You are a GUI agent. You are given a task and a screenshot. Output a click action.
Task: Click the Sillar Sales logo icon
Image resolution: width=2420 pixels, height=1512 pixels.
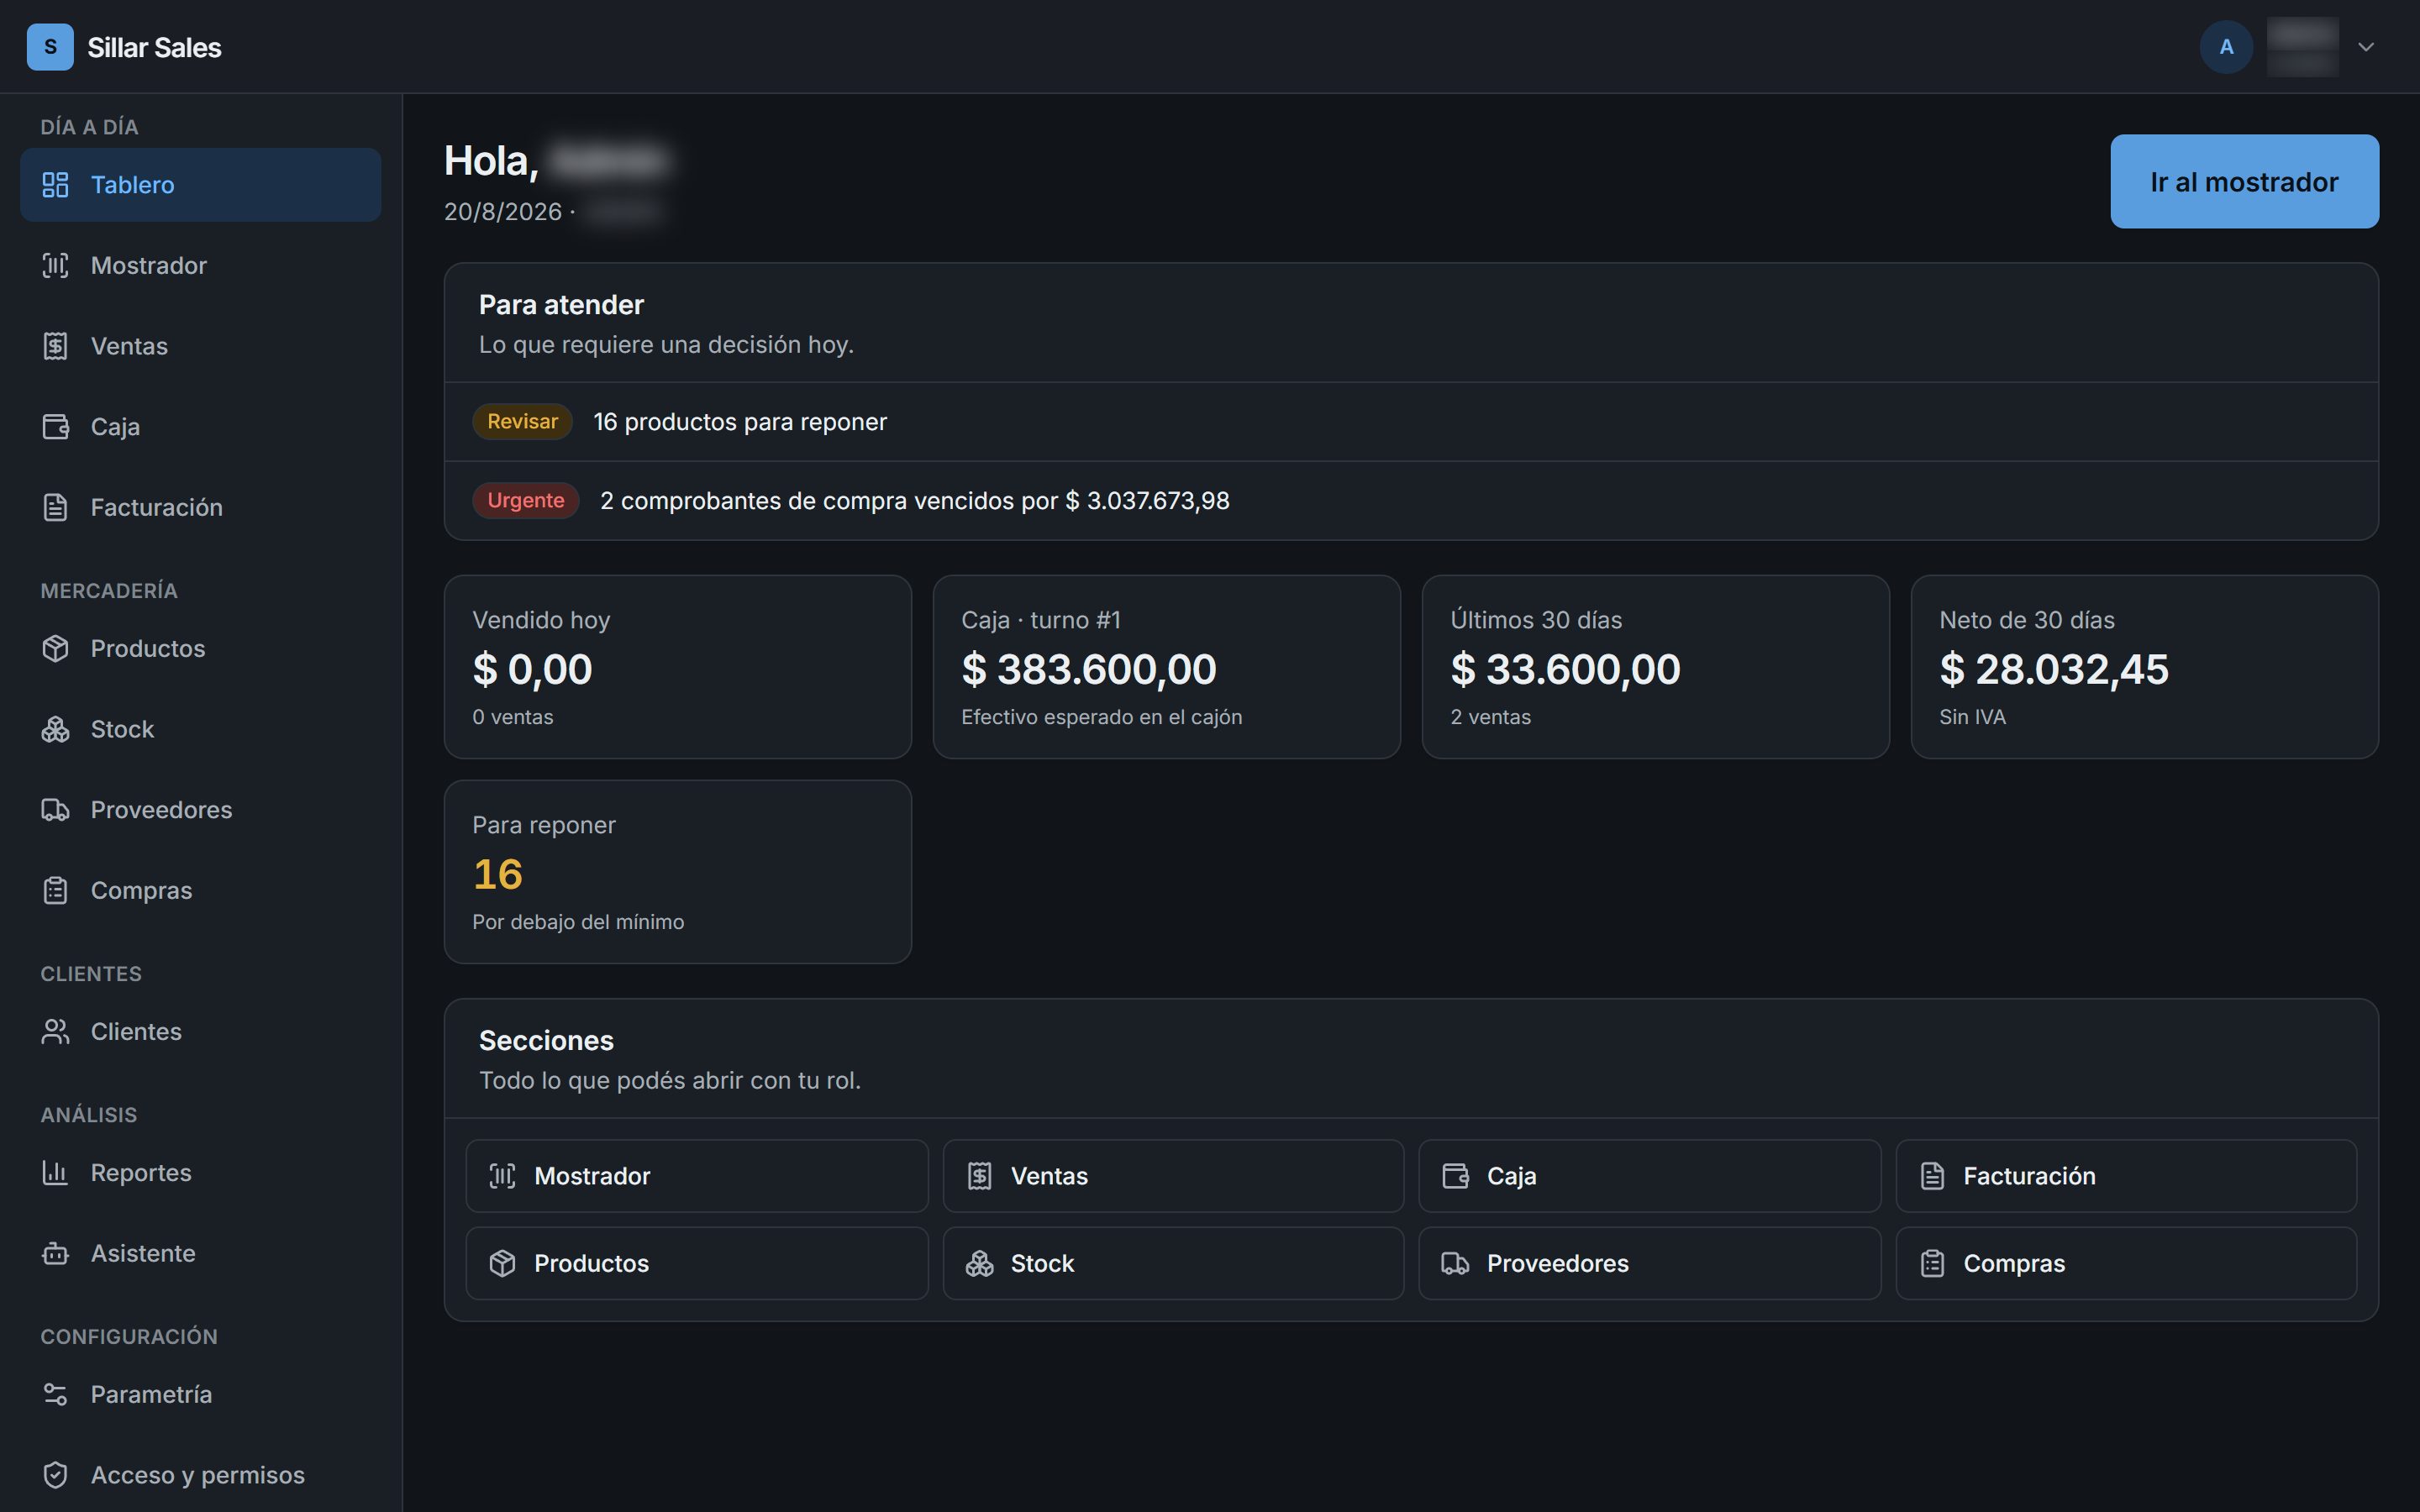(x=50, y=47)
